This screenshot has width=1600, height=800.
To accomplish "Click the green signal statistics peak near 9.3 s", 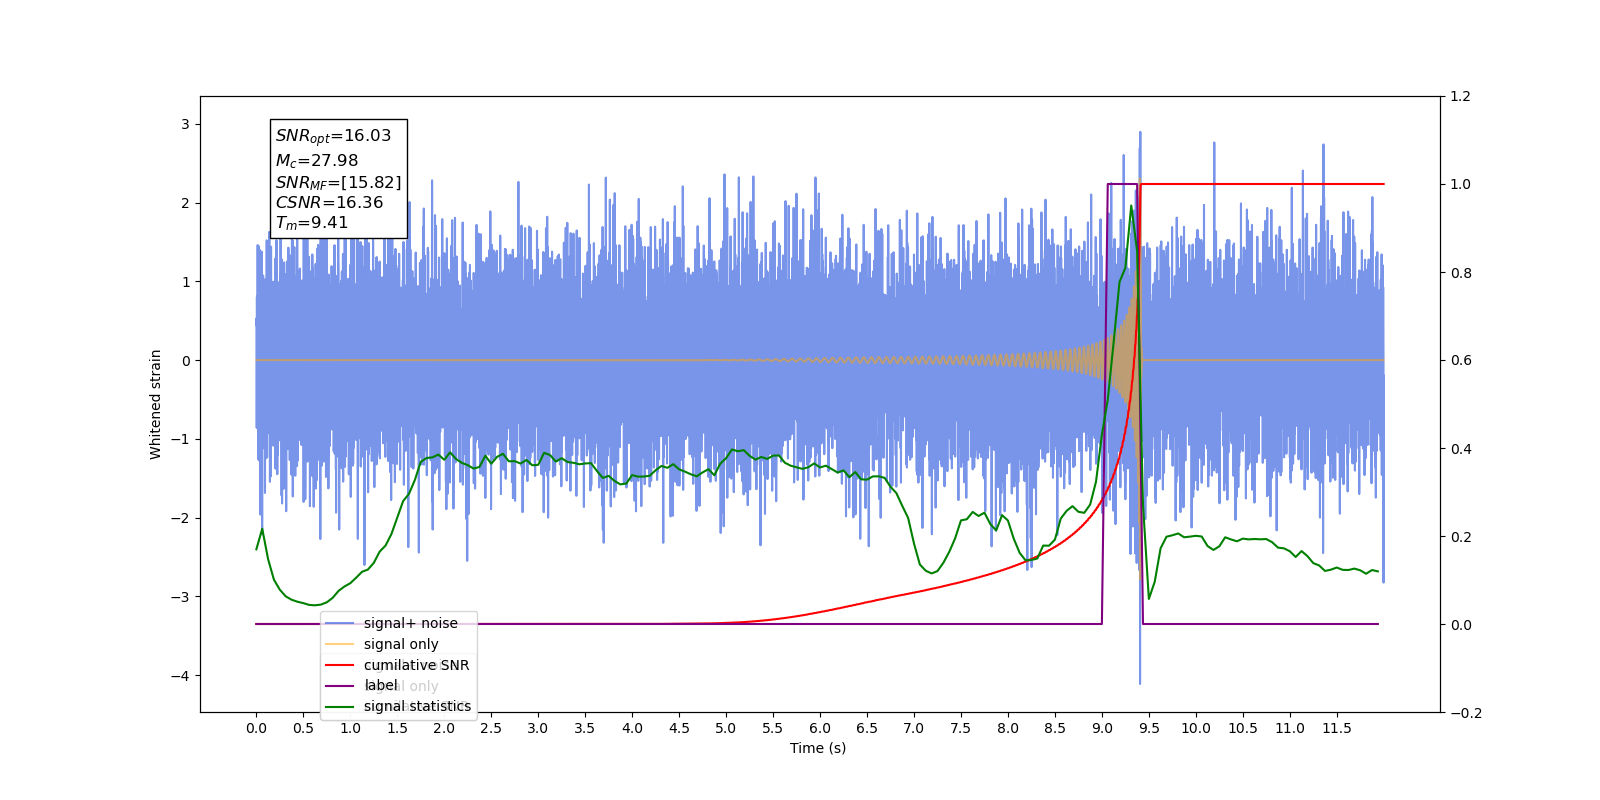I will (x=1131, y=207).
